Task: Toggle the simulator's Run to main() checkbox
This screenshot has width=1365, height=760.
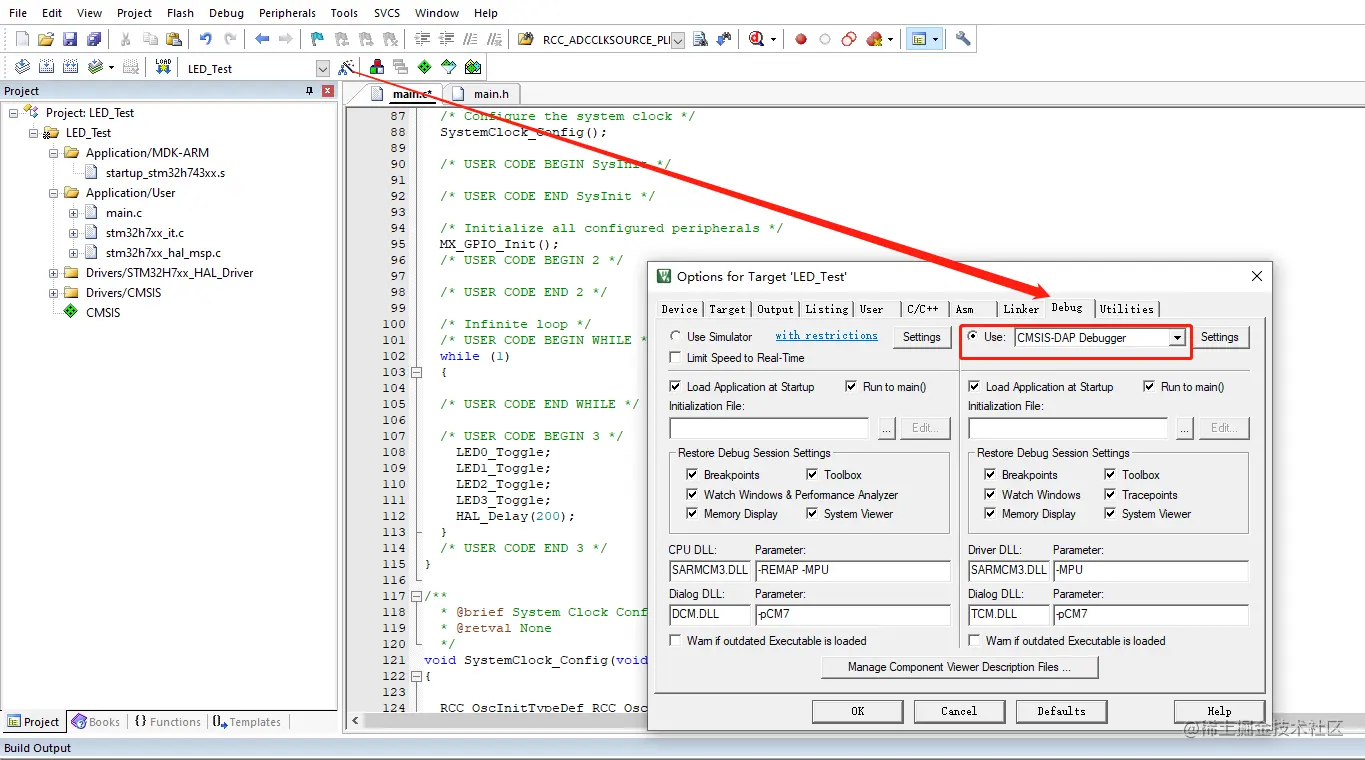Action: pyautogui.click(x=851, y=387)
